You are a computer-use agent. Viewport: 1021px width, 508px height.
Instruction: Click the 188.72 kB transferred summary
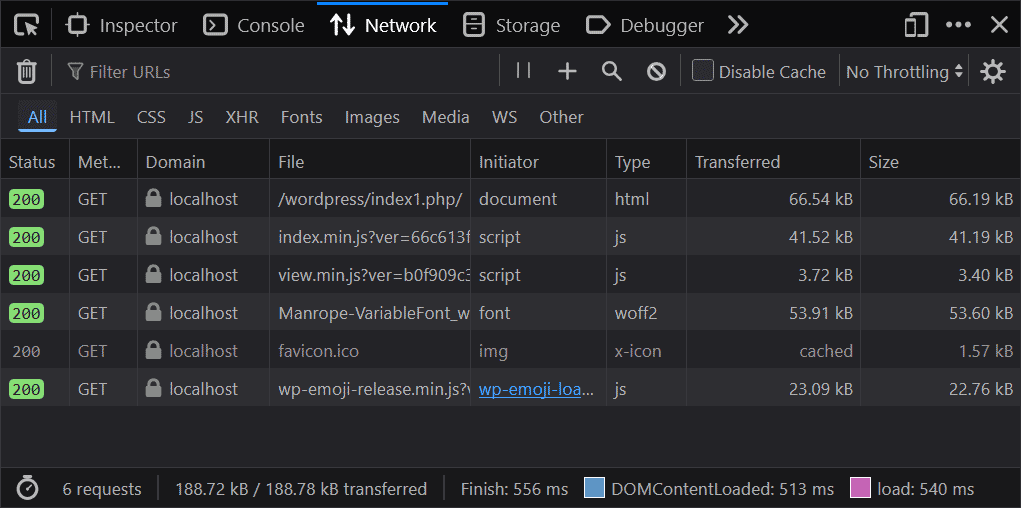[301, 489]
